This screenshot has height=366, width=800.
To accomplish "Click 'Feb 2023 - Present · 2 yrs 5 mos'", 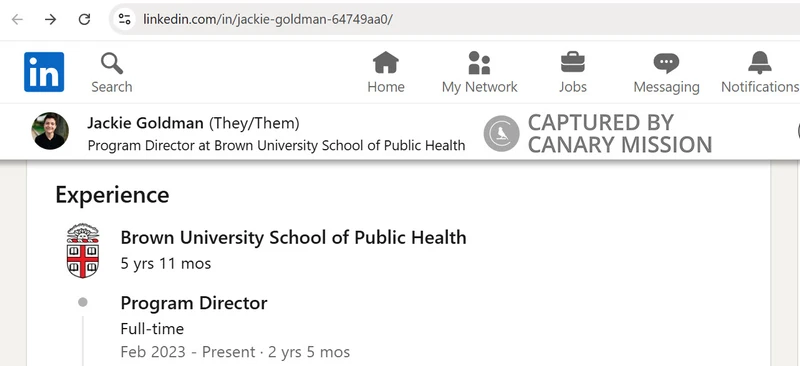I will point(235,352).
